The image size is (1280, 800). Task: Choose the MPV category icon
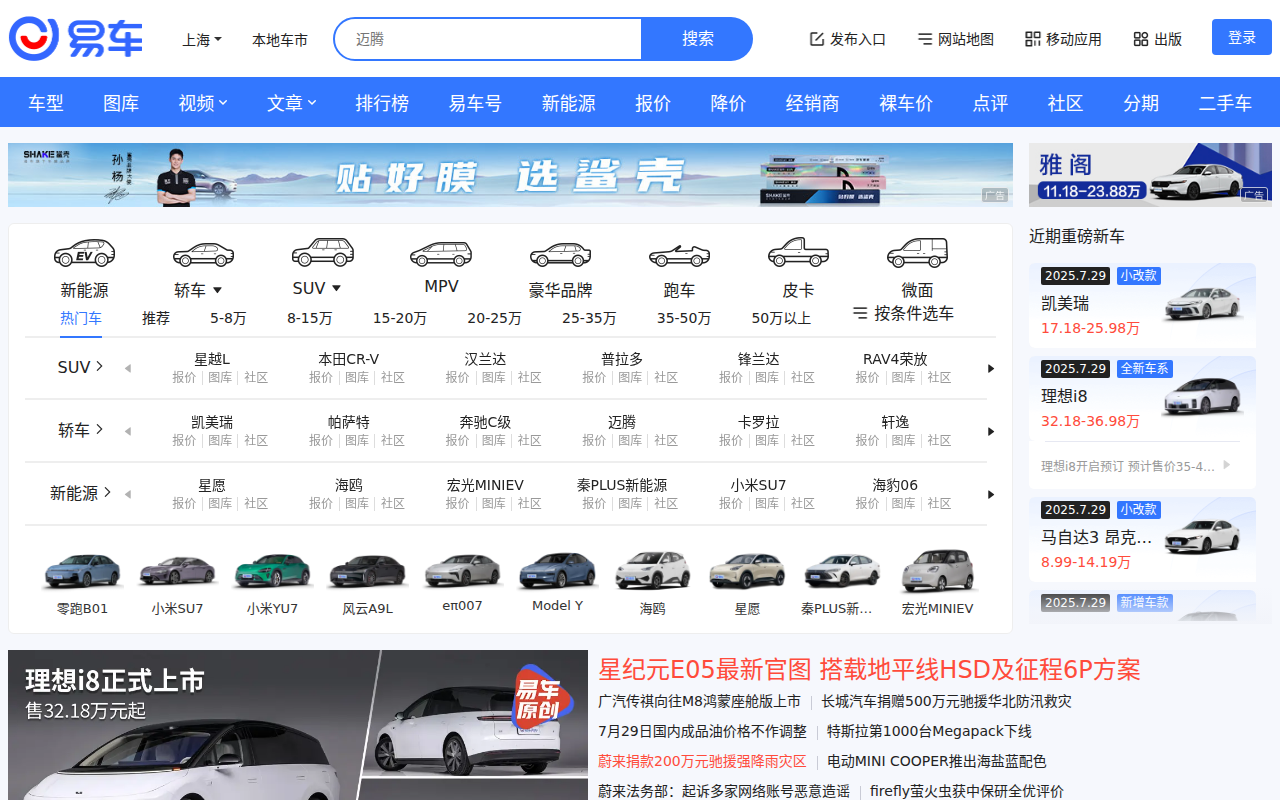point(441,253)
